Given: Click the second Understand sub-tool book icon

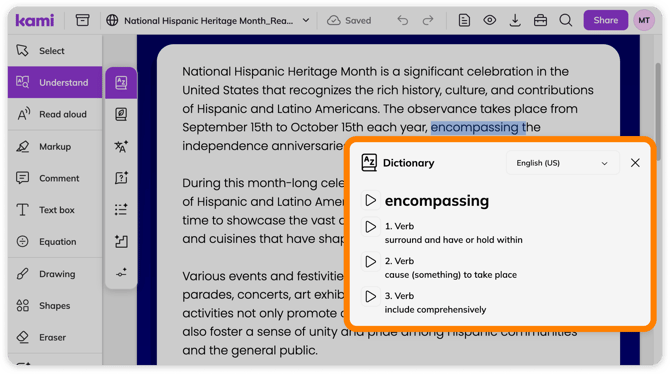Looking at the screenshot, I should click(121, 114).
